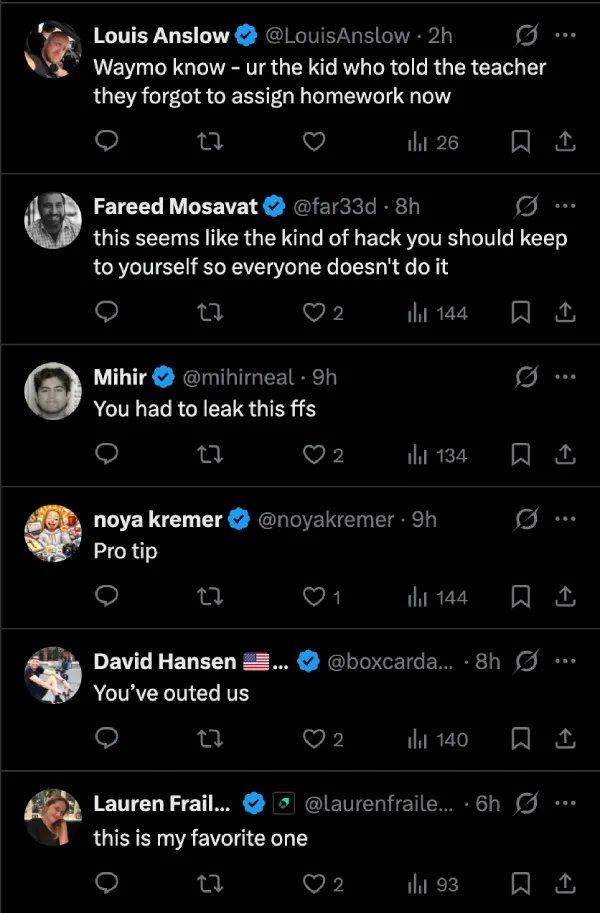The image size is (600, 913).
Task: Share Lauren Fraile's tweet
Action: tap(565, 883)
